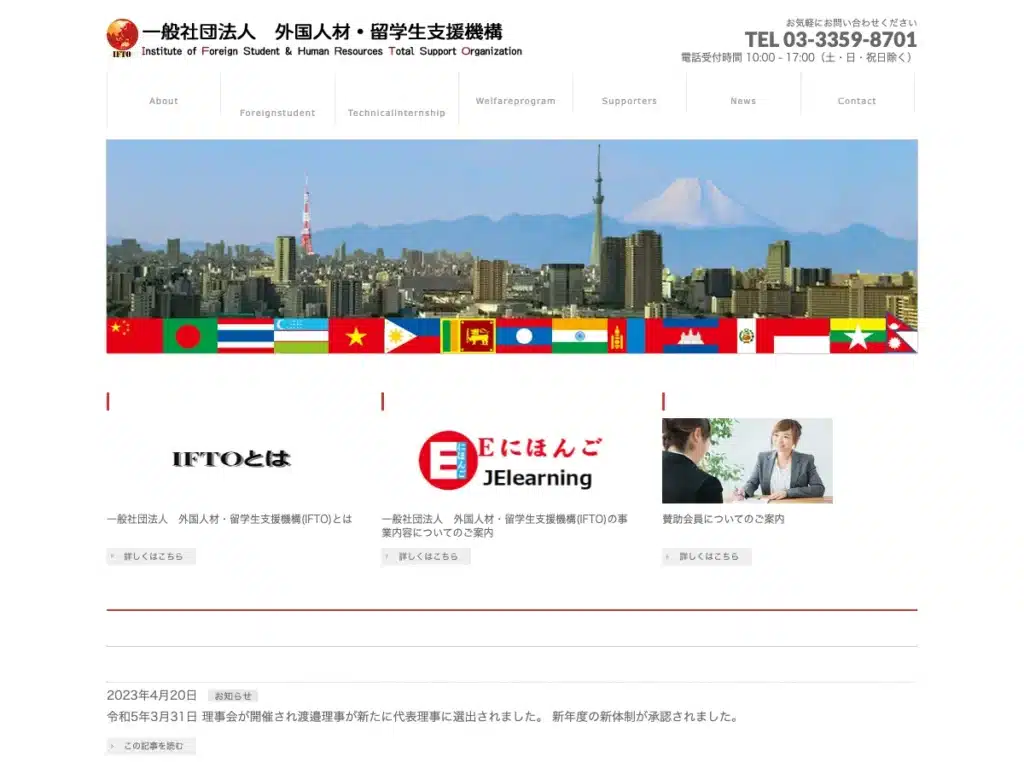The image size is (1024, 768).
Task: Click the Uzbekistan flag in banner
Action: click(301, 336)
